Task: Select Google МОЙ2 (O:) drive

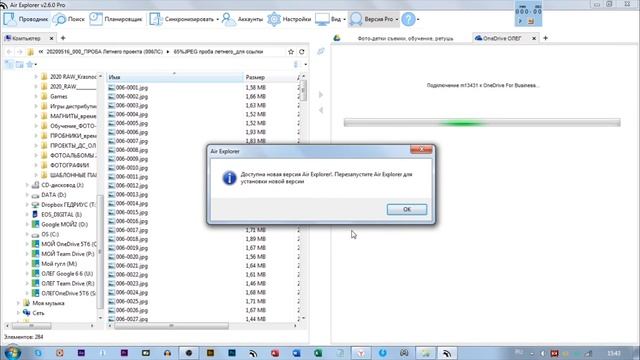Action: coord(60,224)
